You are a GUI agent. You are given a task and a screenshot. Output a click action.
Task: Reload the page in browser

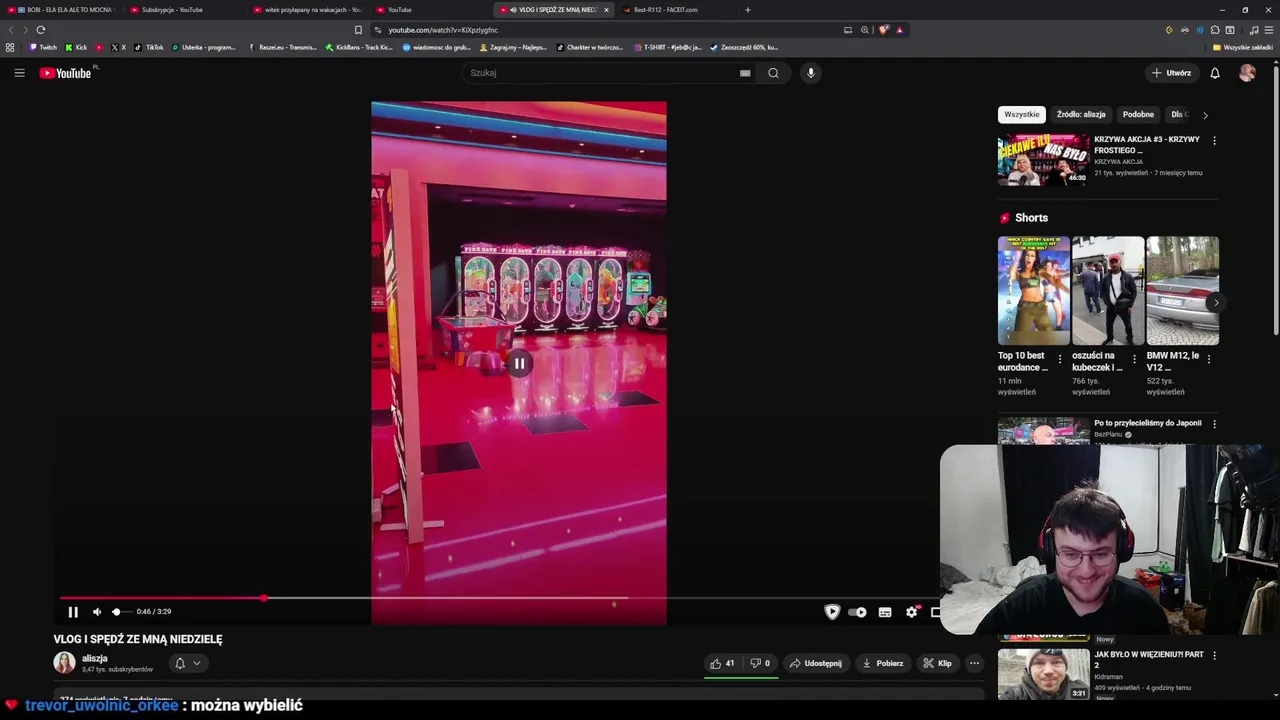[x=41, y=30]
